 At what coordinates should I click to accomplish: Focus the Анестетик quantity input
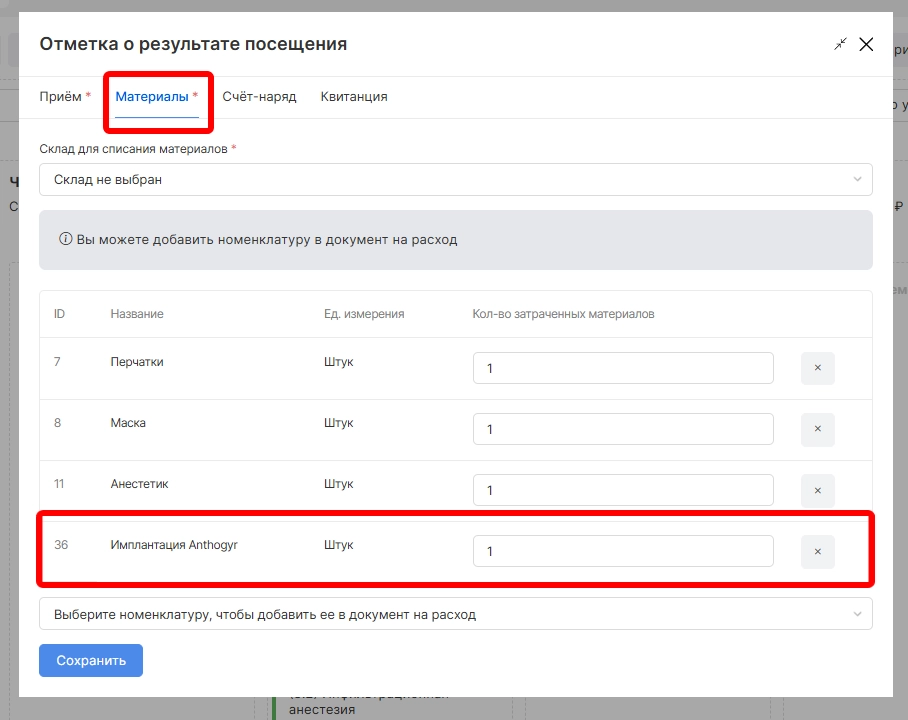click(x=622, y=490)
